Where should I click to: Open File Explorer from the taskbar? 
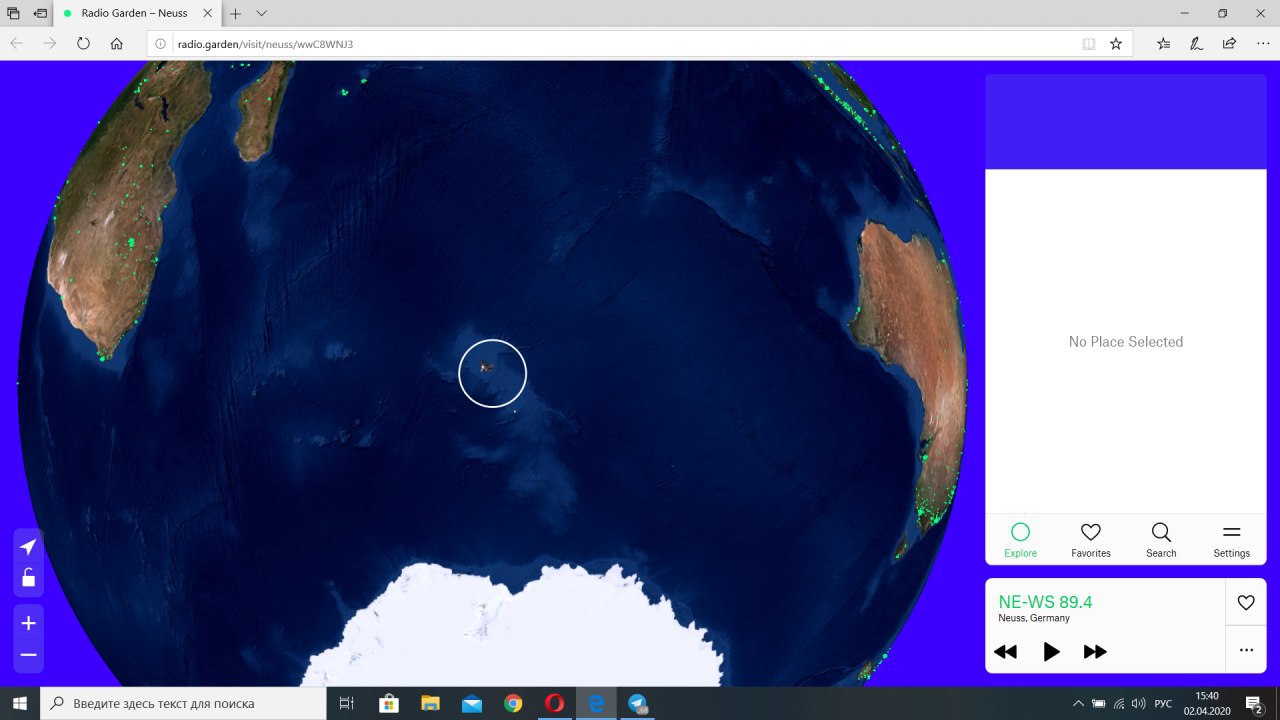430,704
